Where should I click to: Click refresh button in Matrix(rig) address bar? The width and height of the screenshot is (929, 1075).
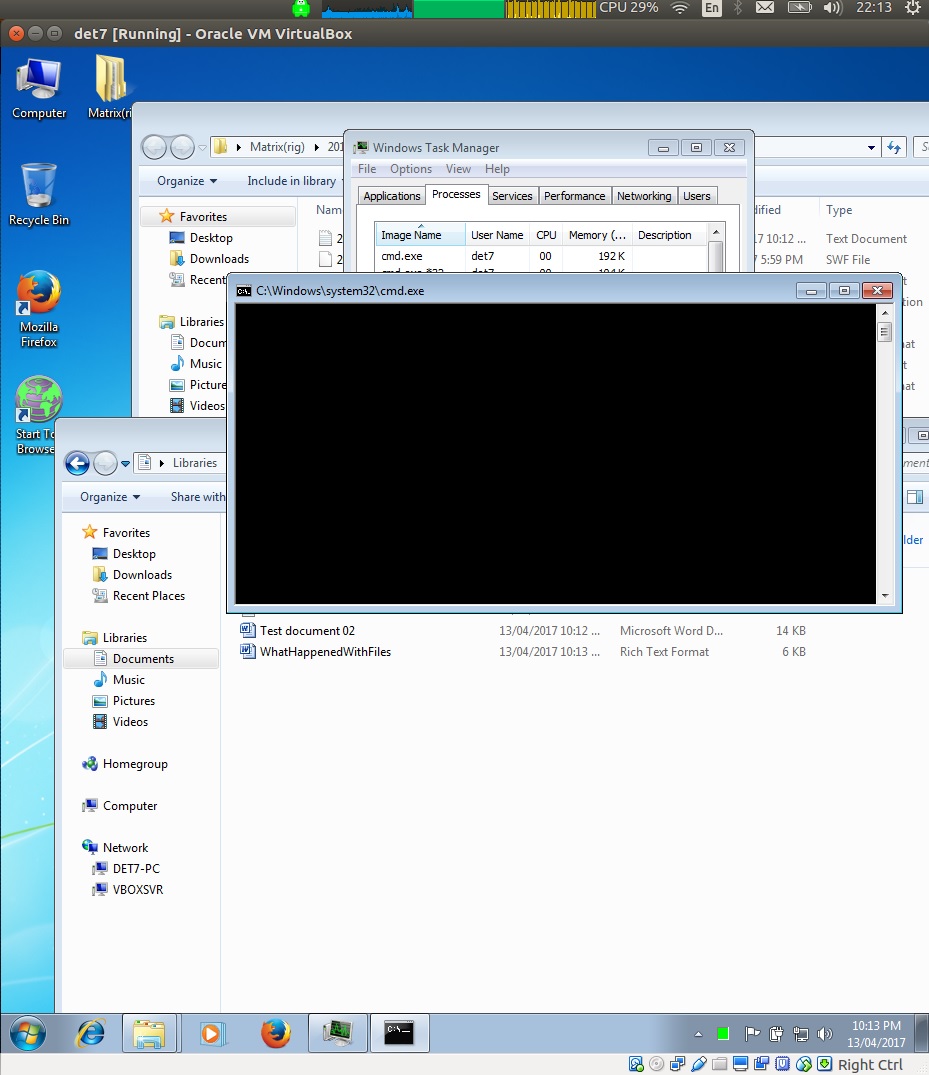tap(894, 147)
